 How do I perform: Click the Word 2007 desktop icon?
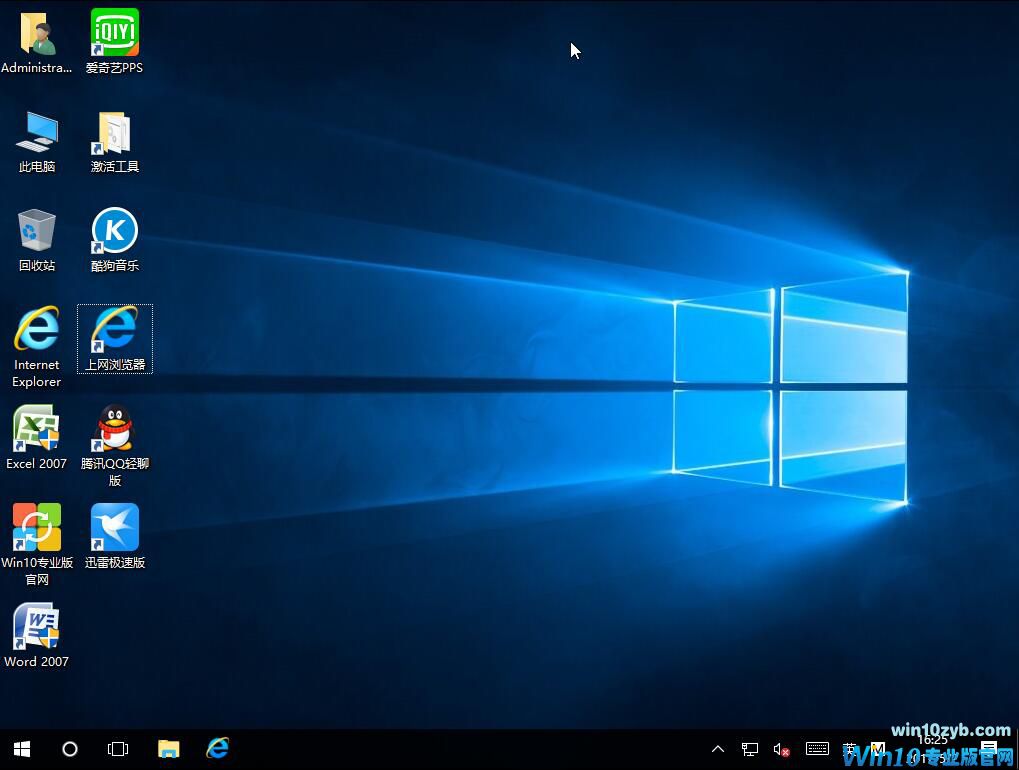37,627
